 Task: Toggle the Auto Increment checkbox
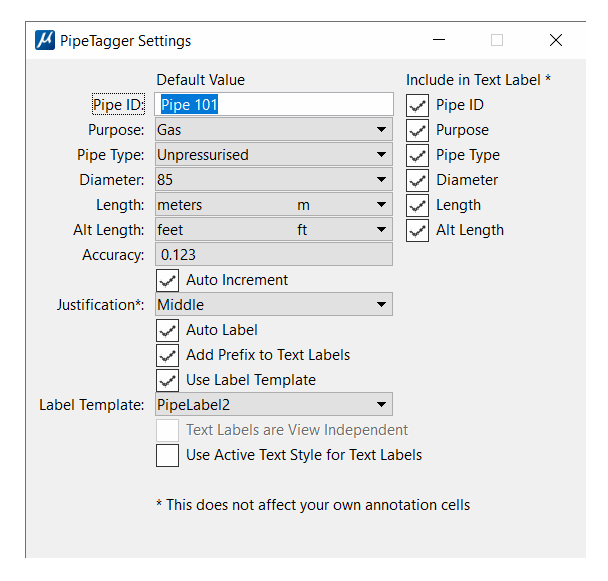coord(168,280)
